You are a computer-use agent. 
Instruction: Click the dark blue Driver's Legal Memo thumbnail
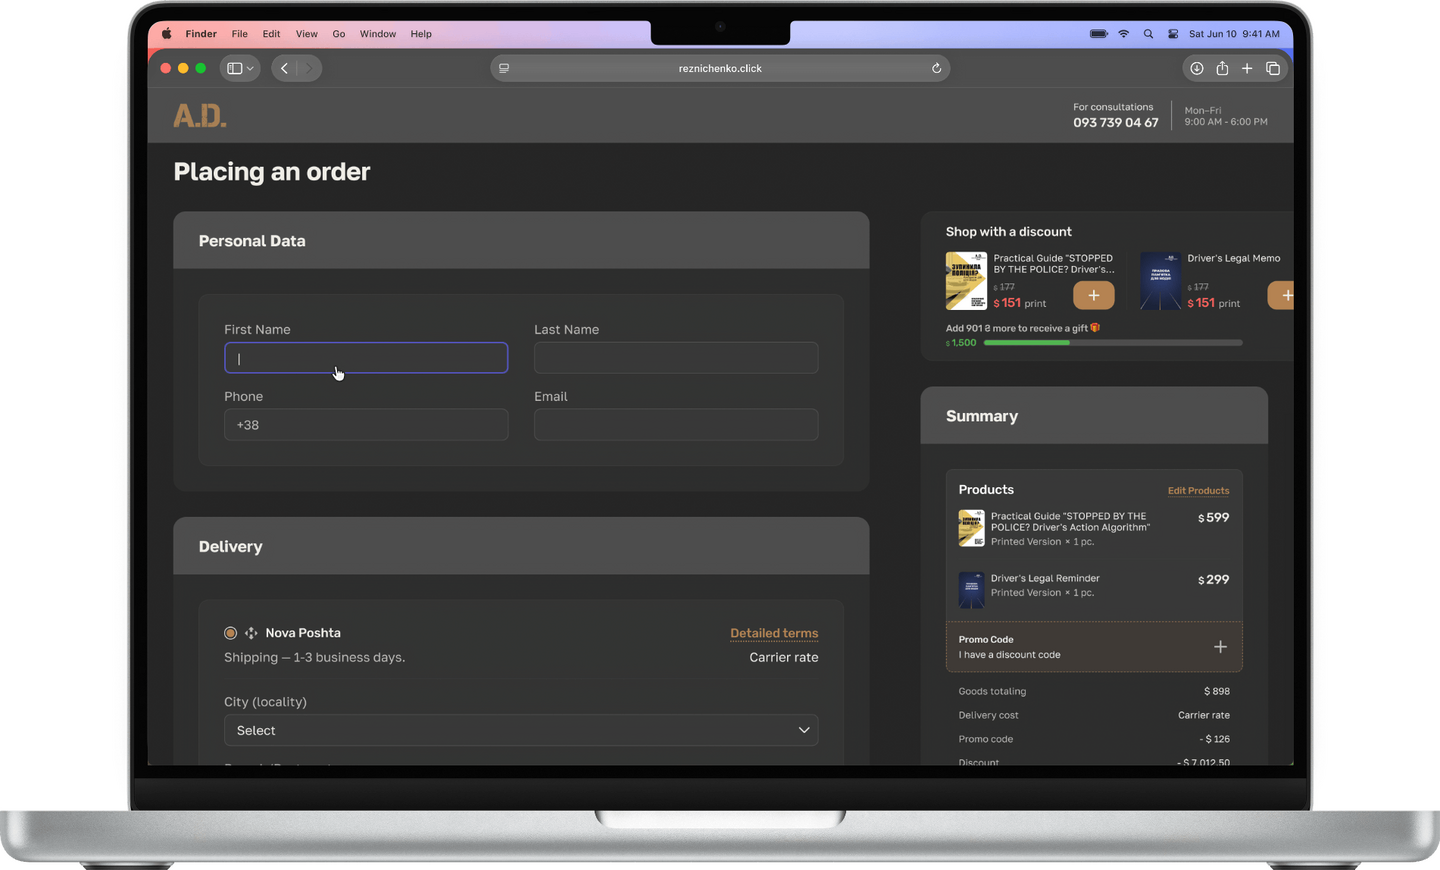1160,281
